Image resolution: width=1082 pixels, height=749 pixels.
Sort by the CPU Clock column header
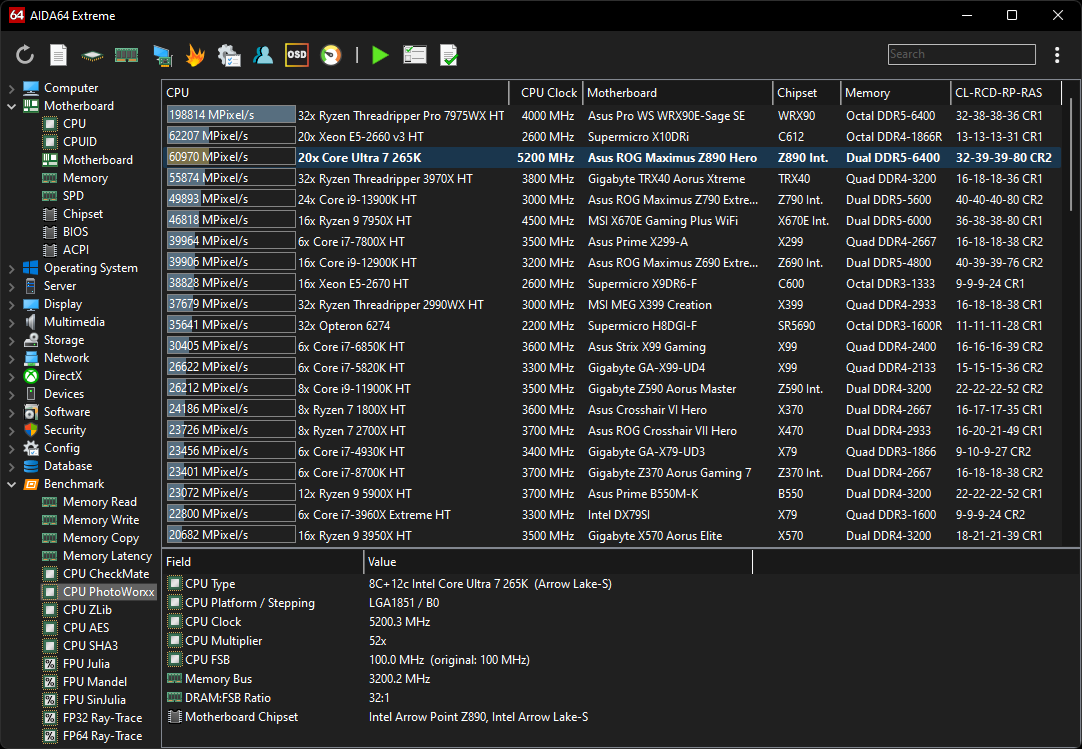(547, 93)
